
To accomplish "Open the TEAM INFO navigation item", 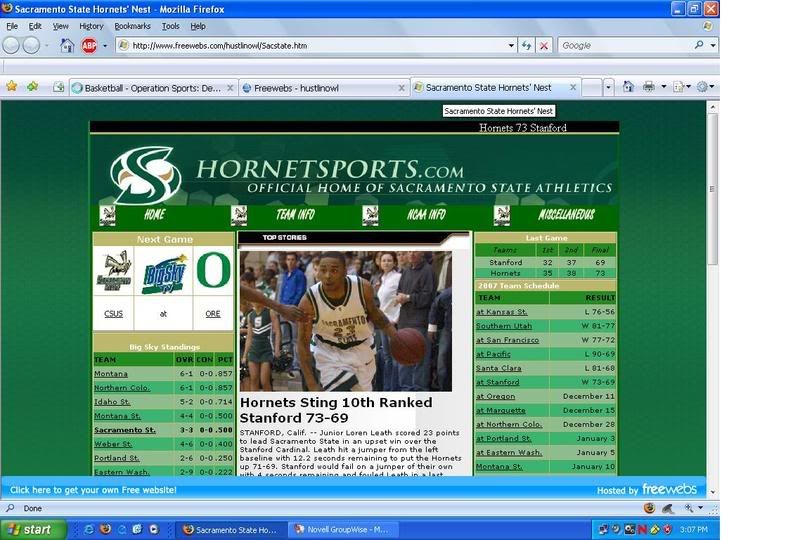I will point(295,215).
